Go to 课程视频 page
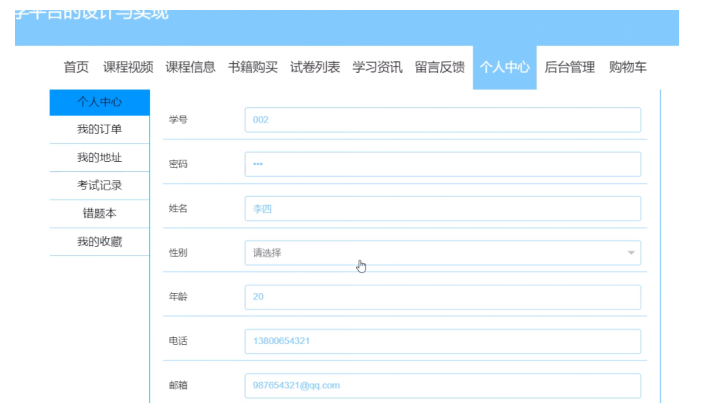Screen dimensions: 702x410 pyautogui.click(x=128, y=67)
